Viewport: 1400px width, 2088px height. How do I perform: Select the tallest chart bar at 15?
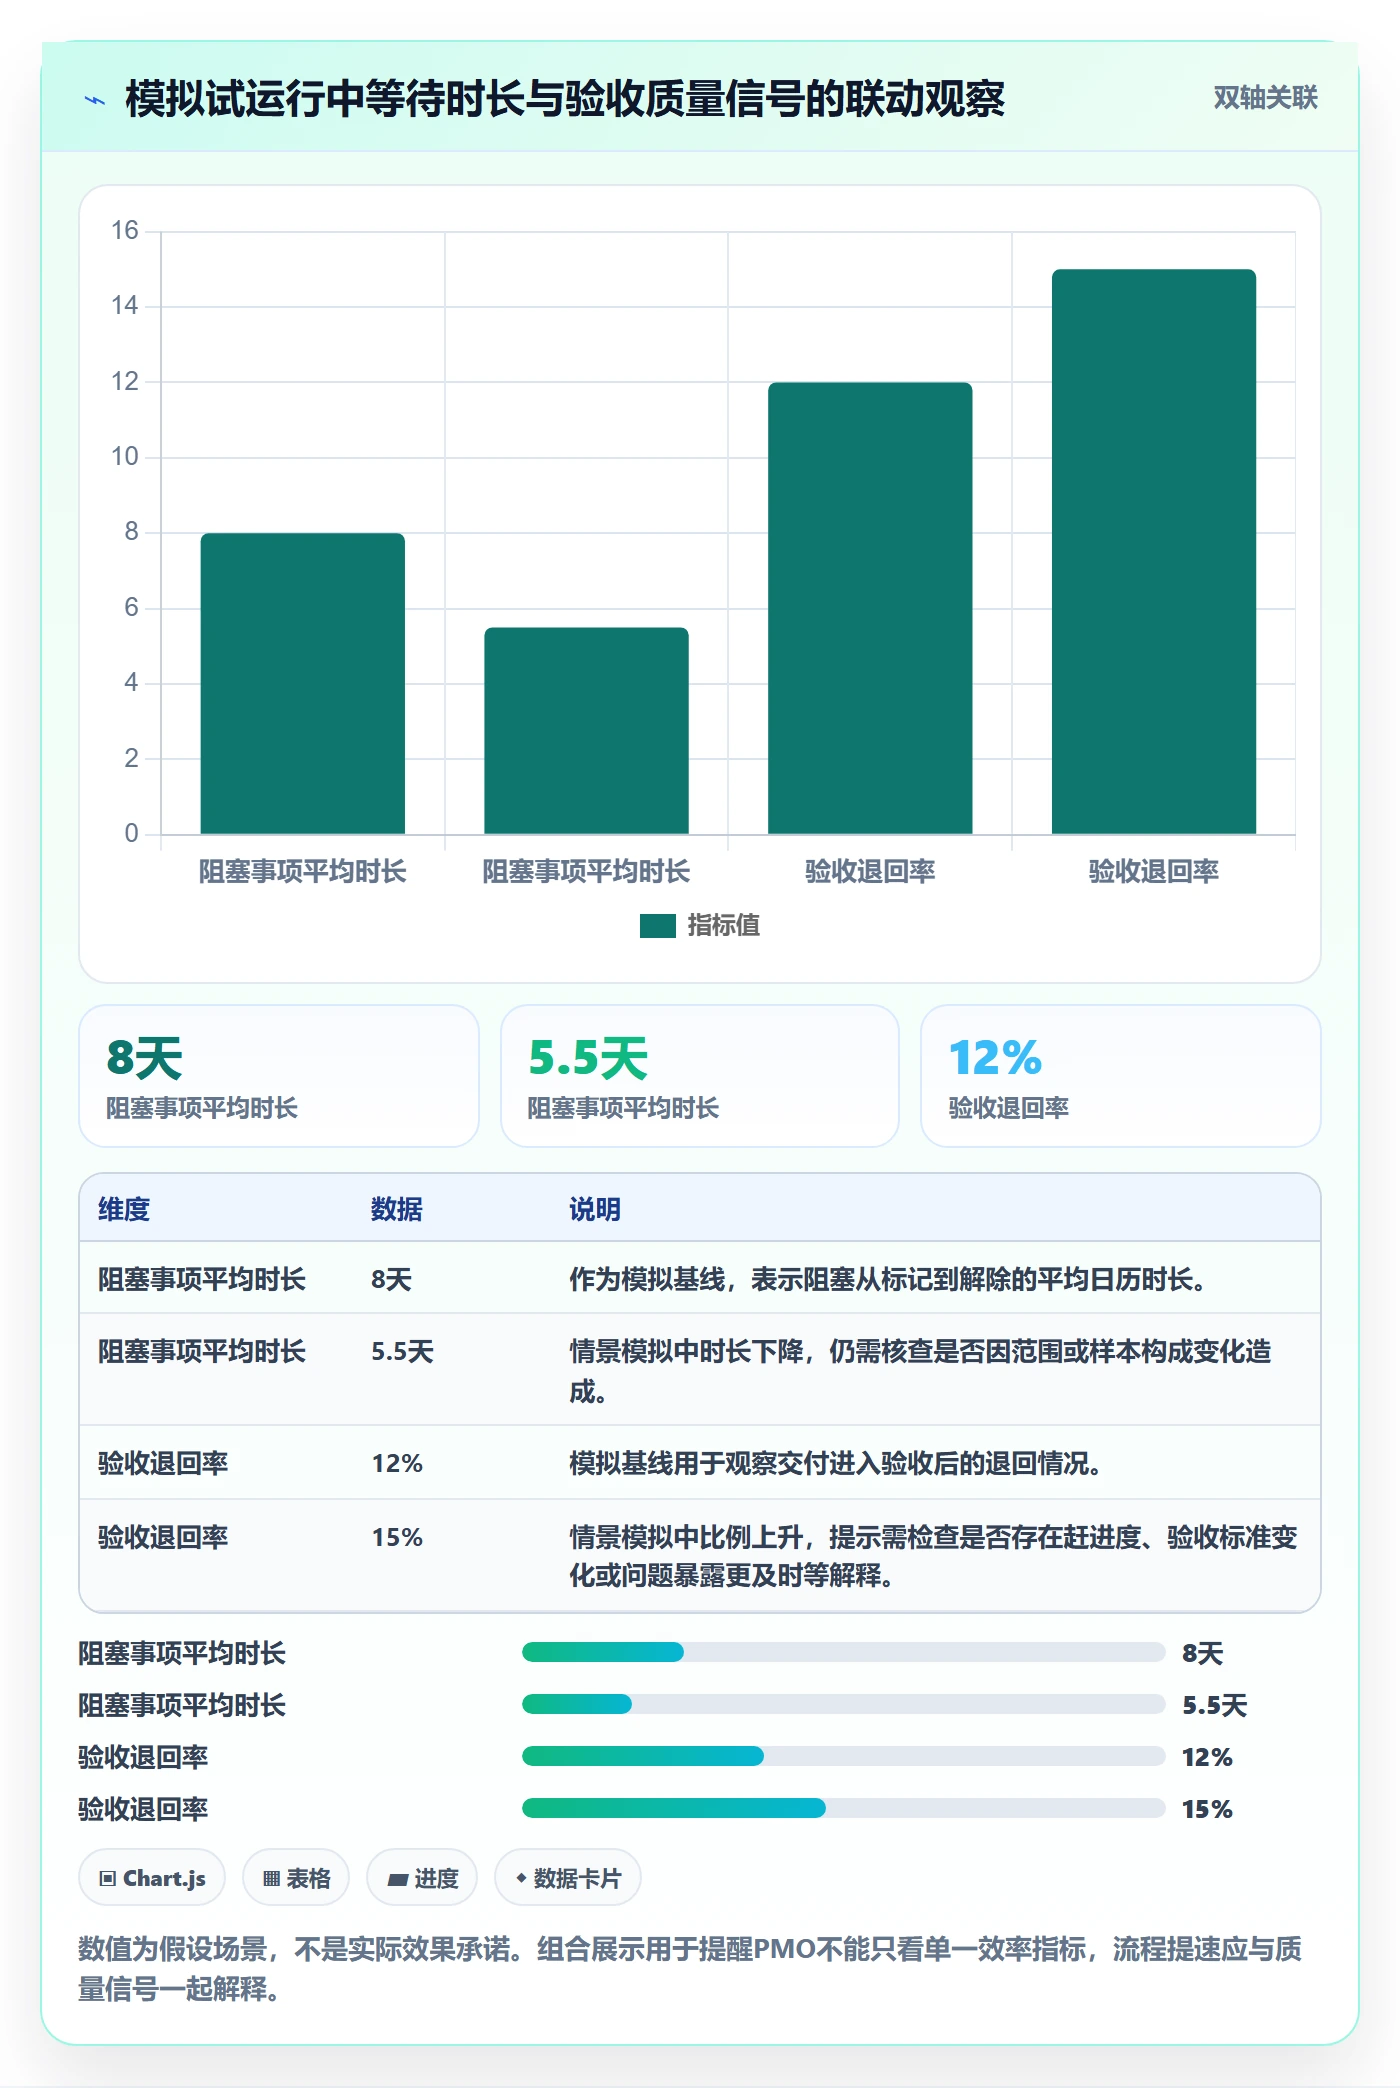pos(1154,551)
